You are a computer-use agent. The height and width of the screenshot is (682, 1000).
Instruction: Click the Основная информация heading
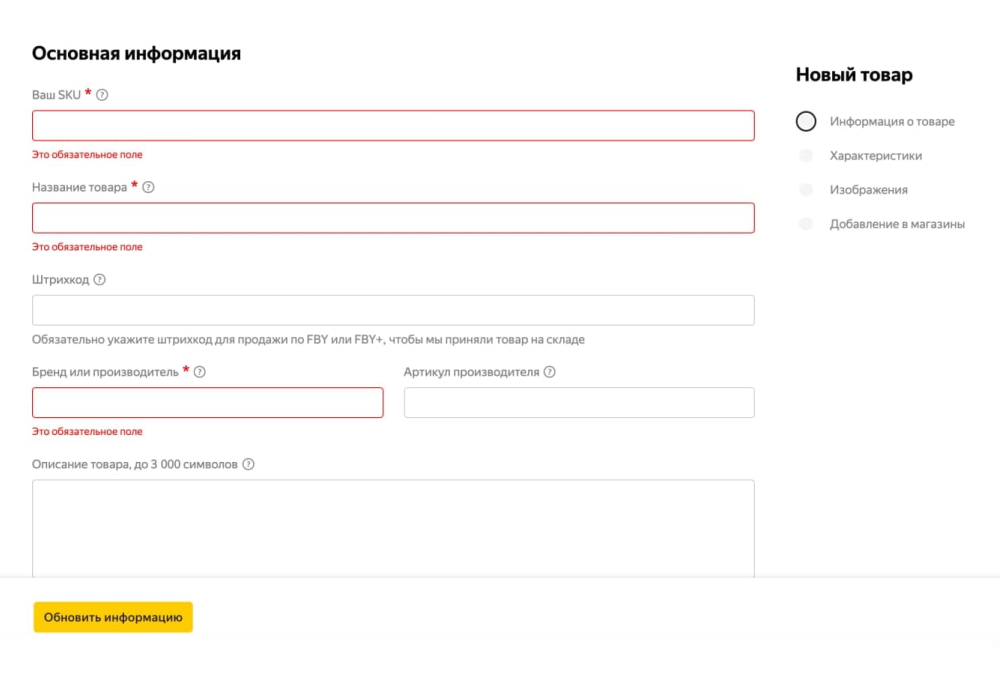coord(136,54)
